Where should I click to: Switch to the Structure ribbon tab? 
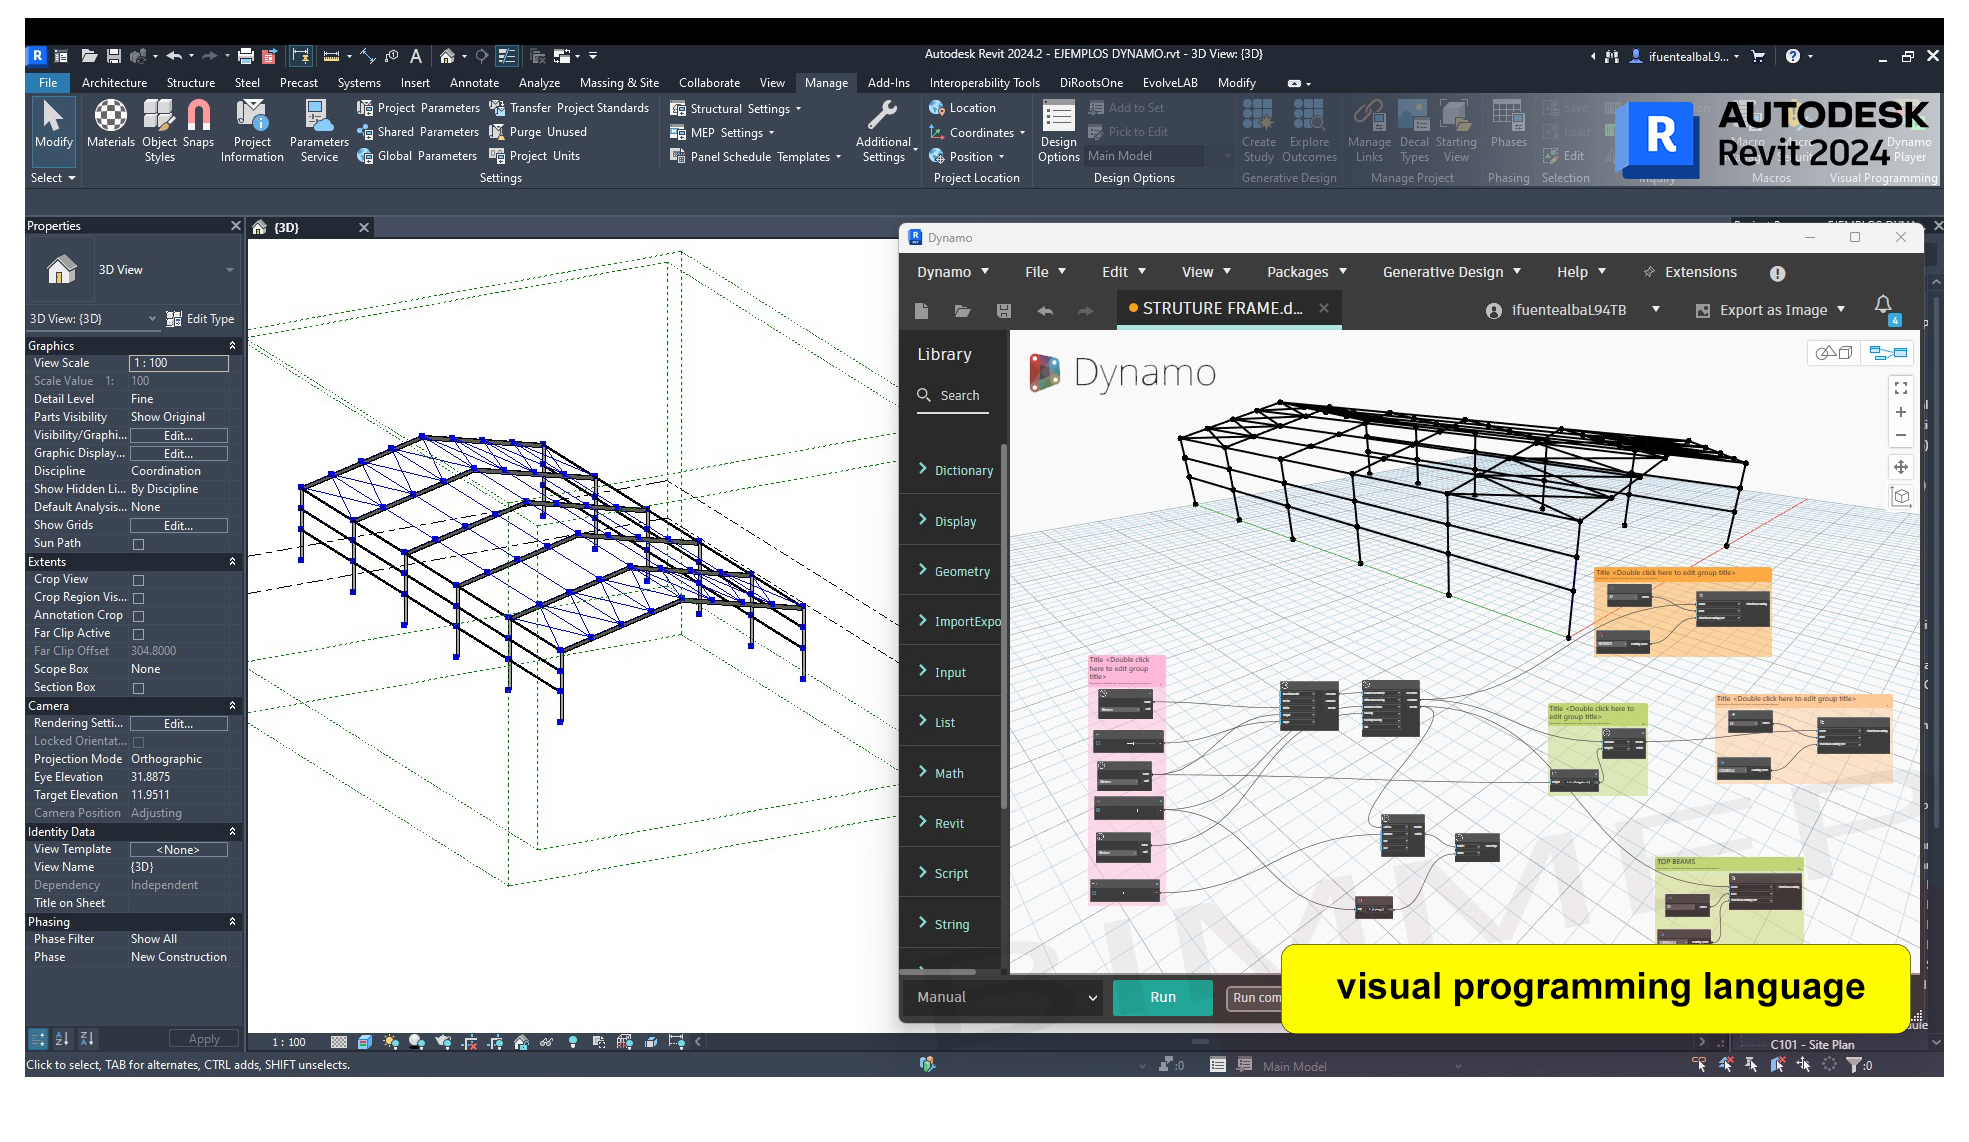(x=190, y=83)
